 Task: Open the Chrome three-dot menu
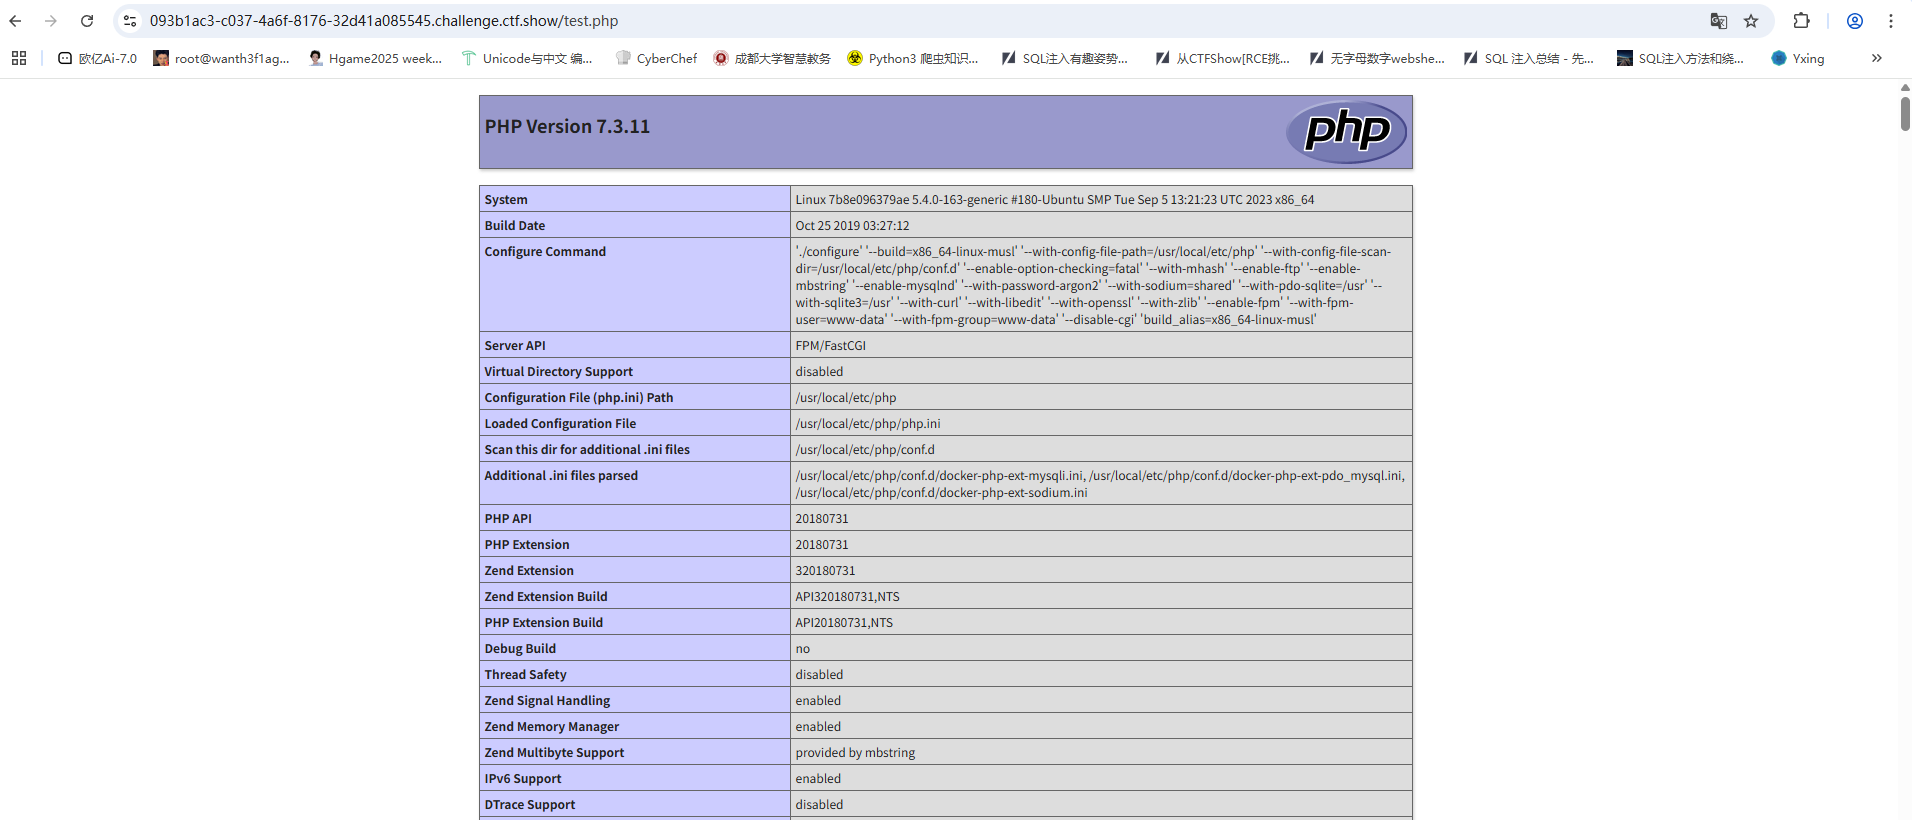[x=1891, y=21]
